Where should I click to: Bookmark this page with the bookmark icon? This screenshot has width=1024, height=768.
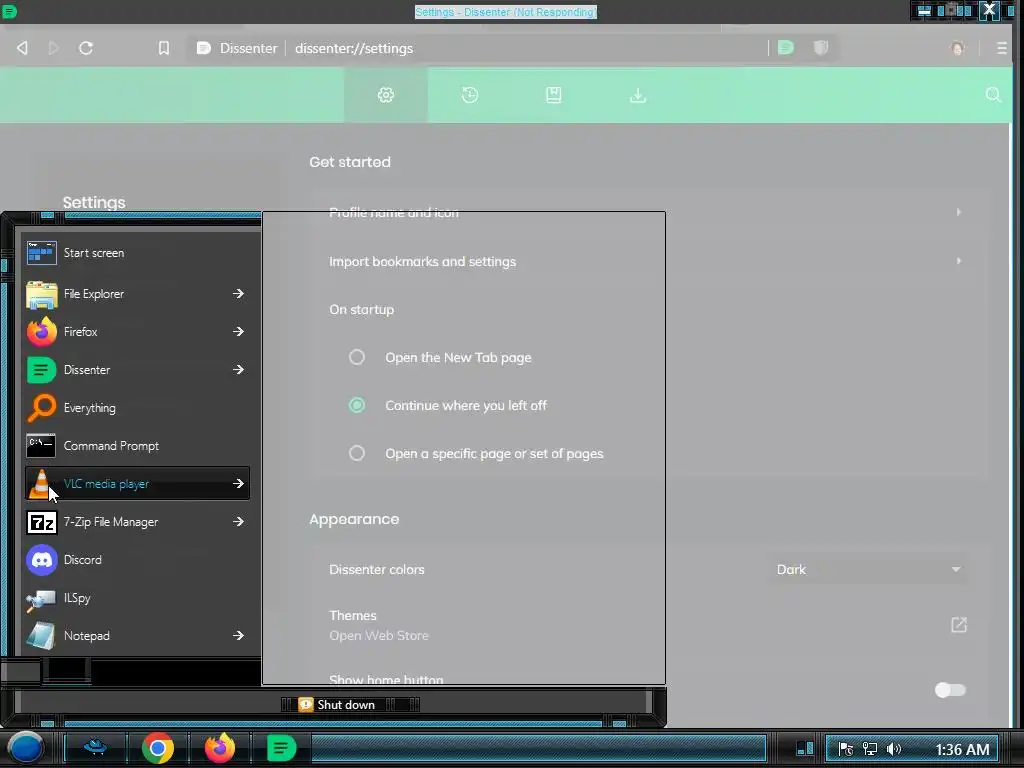(164, 48)
